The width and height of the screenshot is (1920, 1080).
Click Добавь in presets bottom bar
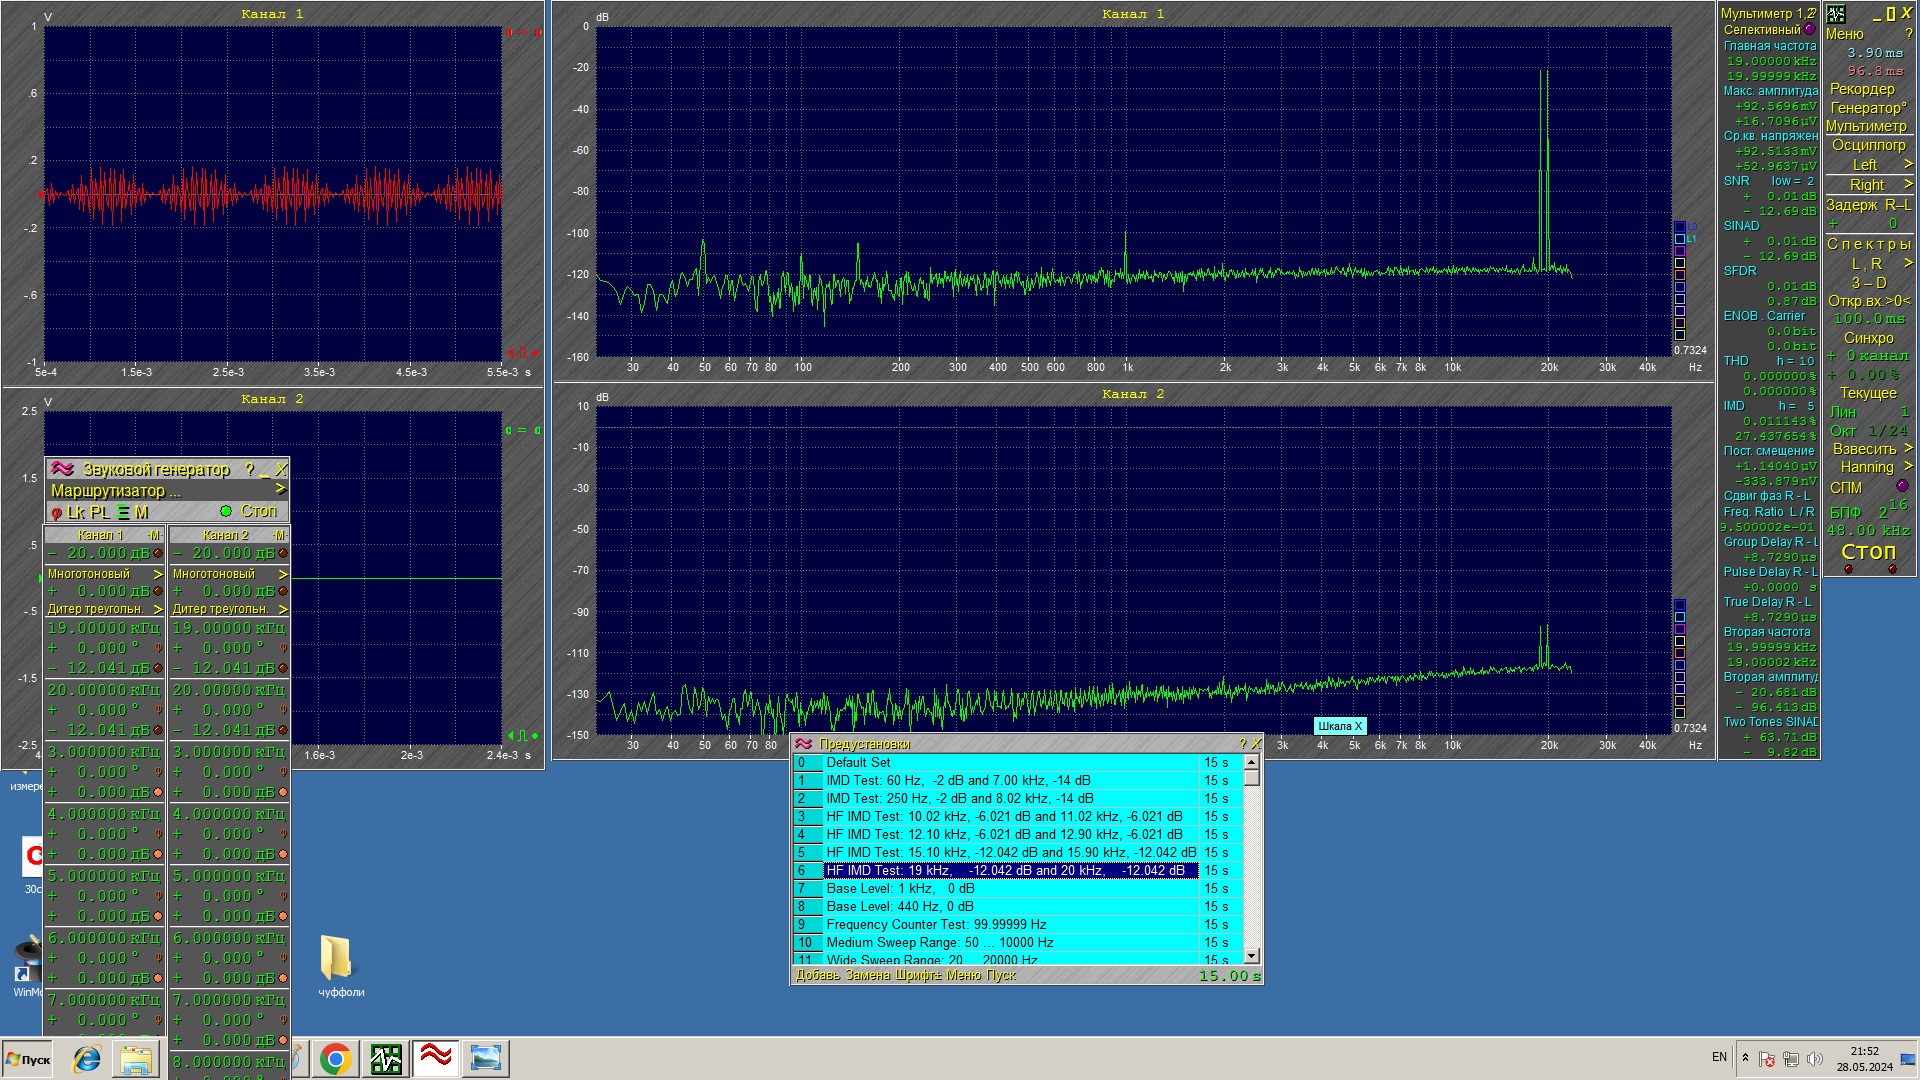coord(818,975)
